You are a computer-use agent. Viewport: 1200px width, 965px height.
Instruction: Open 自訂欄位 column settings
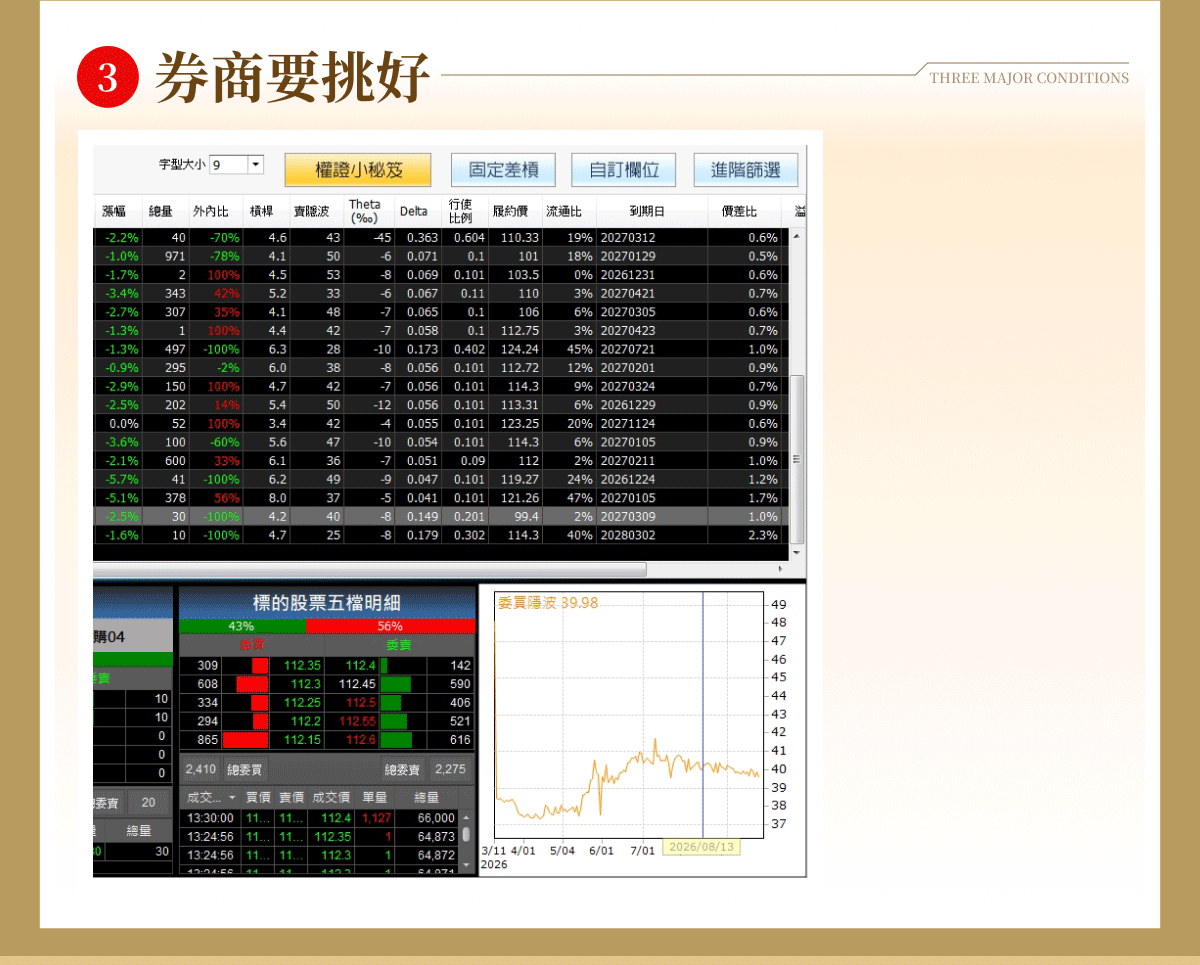[x=623, y=169]
